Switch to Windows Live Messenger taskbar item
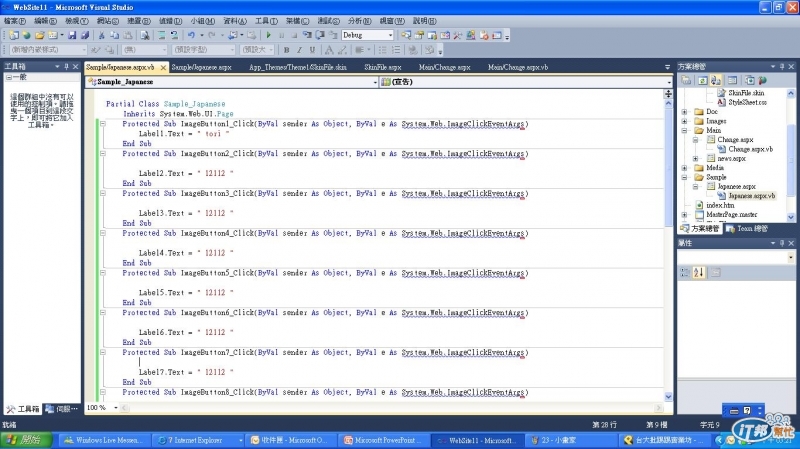Screen dimensions: 800x449 pyautogui.click(x=105, y=440)
